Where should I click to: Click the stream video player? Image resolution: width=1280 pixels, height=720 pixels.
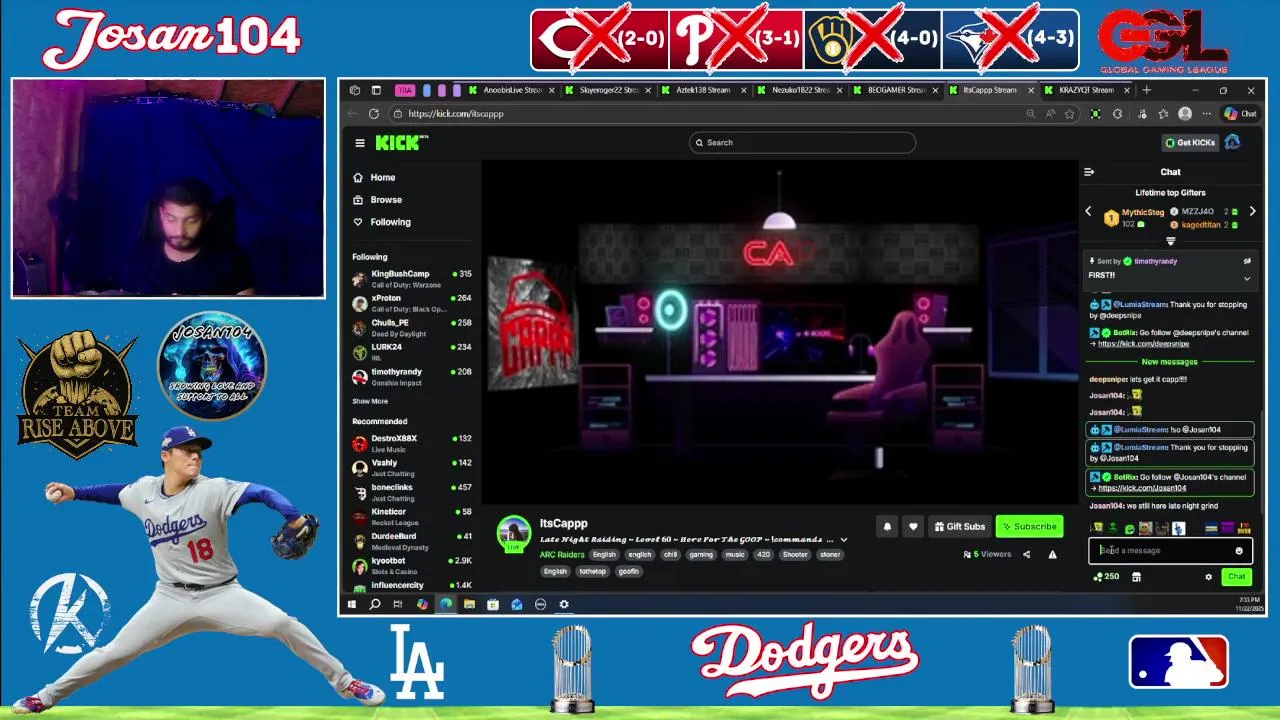coord(780,332)
